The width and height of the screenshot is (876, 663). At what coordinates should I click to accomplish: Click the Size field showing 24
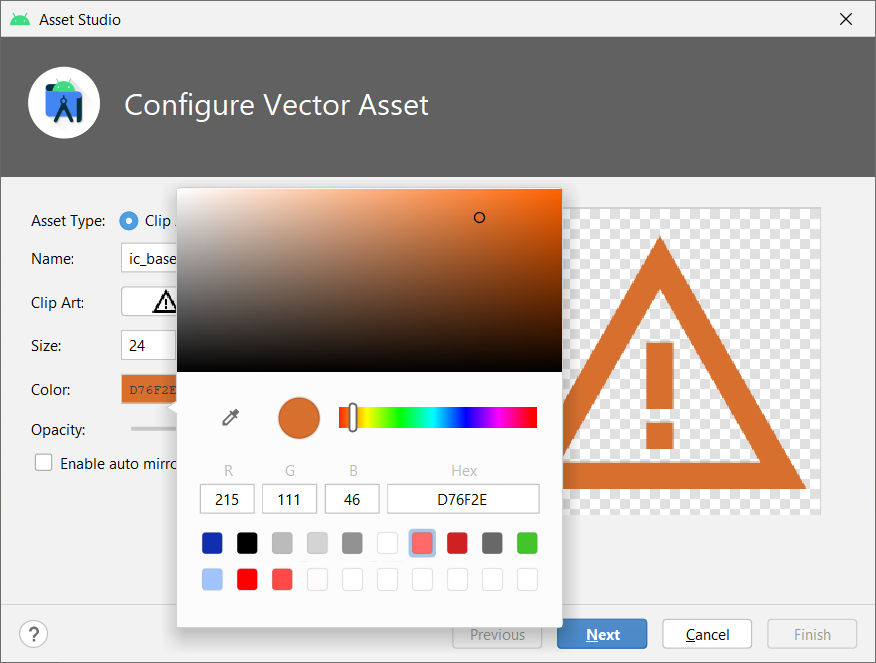point(149,345)
